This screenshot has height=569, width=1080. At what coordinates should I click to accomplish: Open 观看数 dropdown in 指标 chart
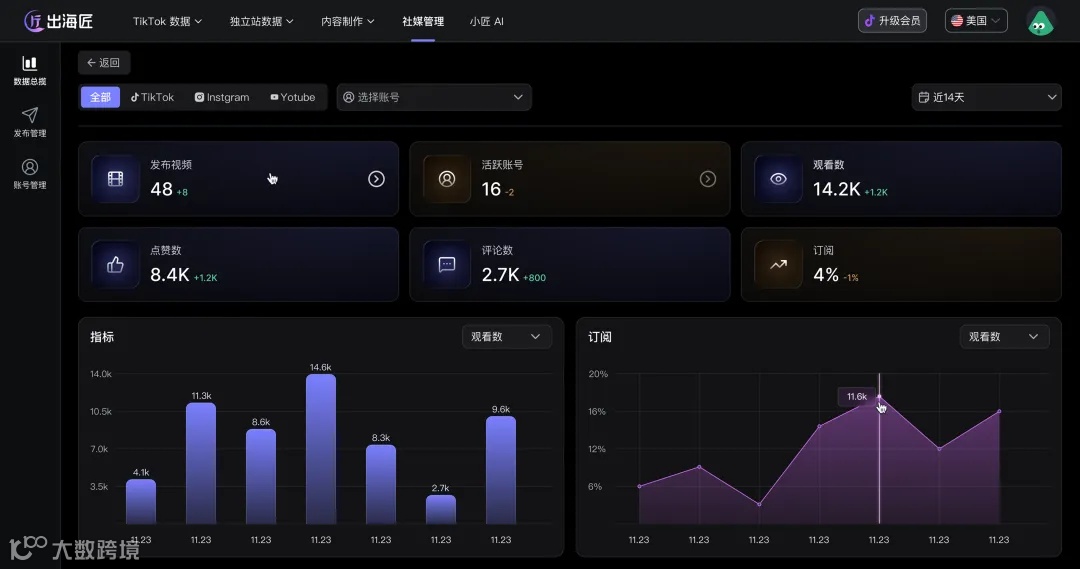506,337
